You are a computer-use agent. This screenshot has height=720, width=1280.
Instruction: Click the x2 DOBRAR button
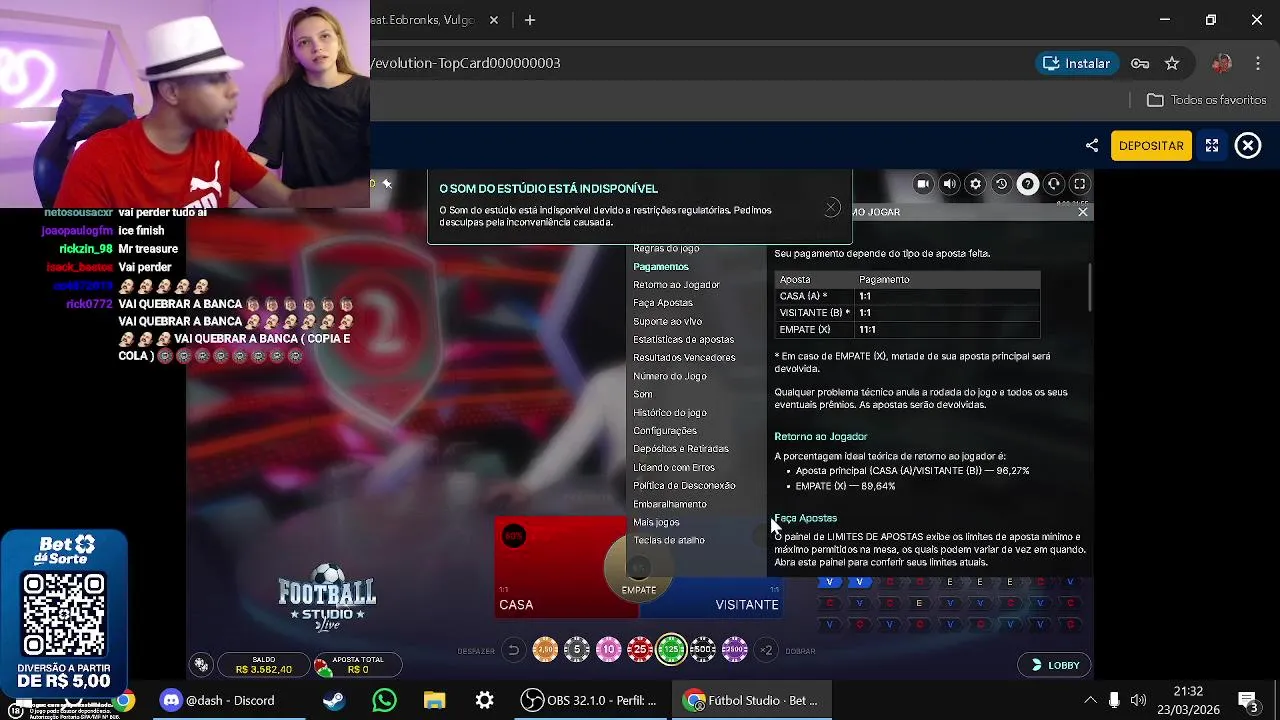point(766,650)
